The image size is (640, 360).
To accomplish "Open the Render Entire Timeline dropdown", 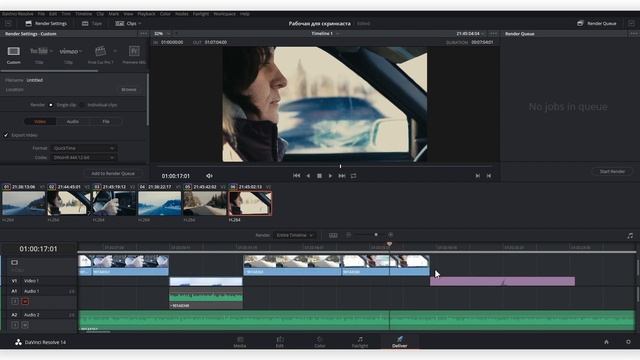I will coord(294,235).
